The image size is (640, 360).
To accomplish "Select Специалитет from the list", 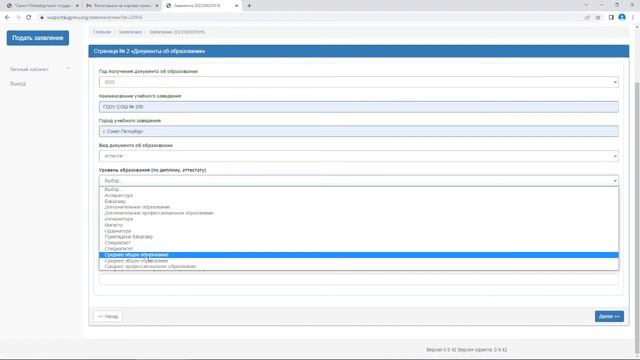I will click(359, 249).
